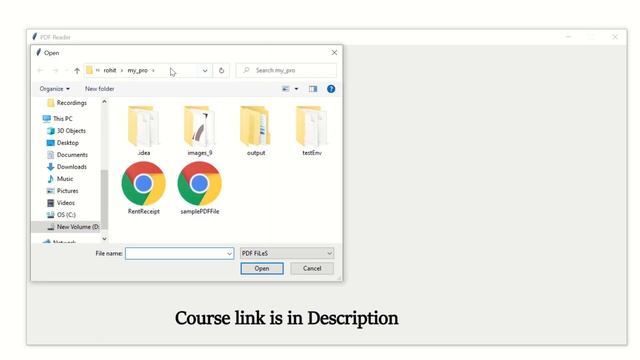Navigate back in the Open dialog
Screen dimensions: 640x360
[x=40, y=71]
